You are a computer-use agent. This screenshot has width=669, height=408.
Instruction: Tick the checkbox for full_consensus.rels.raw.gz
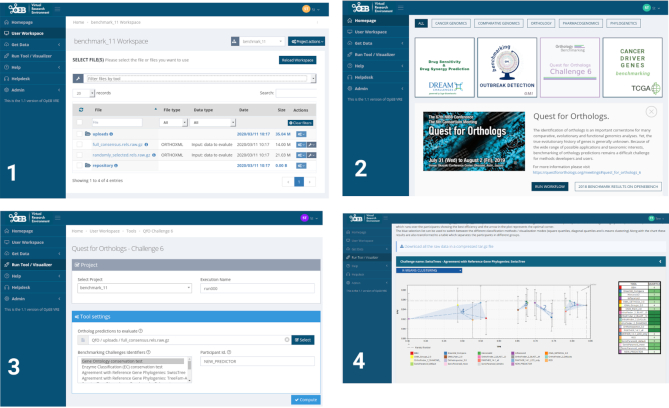tap(80, 144)
